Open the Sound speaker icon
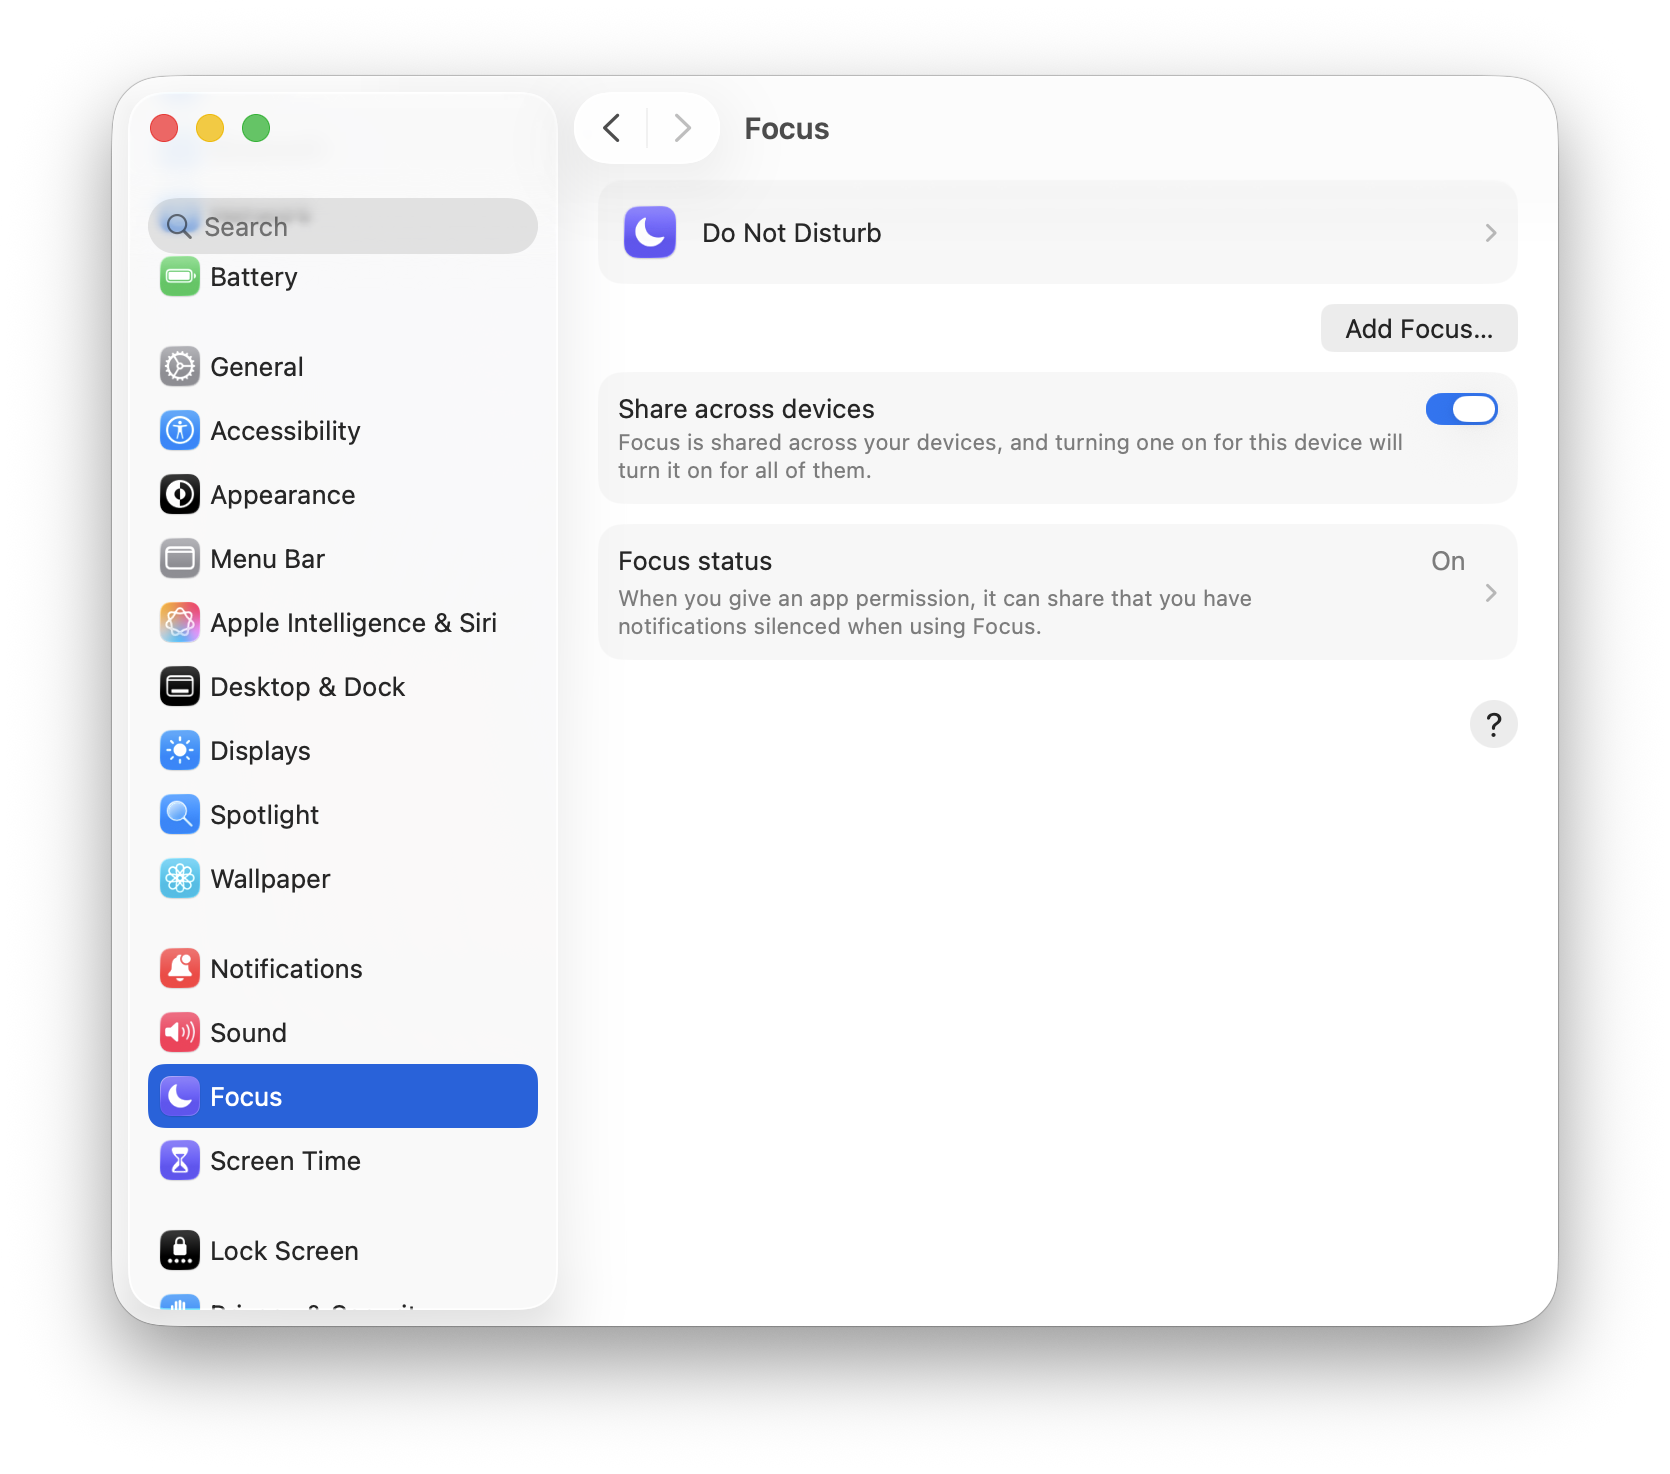 pyautogui.click(x=180, y=1033)
